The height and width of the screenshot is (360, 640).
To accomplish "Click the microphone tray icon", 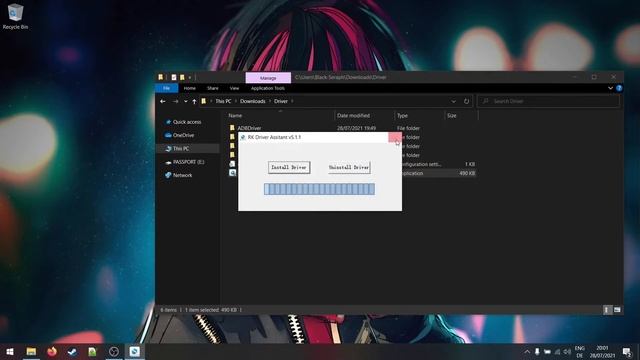I will pyautogui.click(x=537, y=351).
